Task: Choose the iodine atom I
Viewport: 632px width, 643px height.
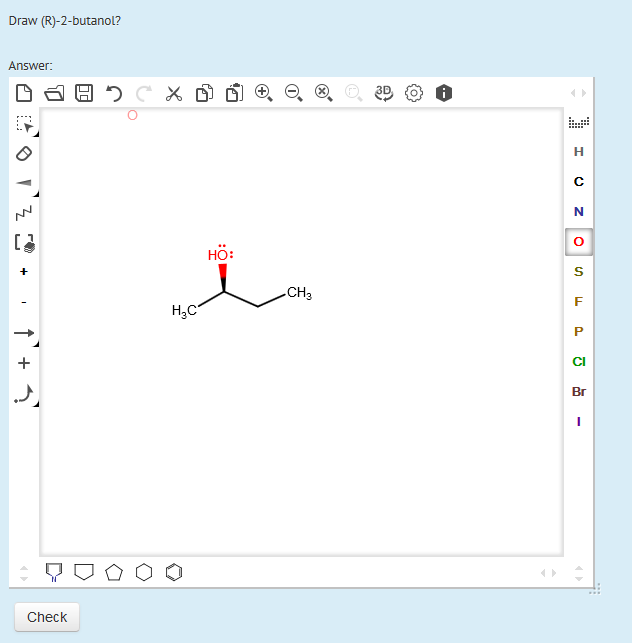Action: point(579,422)
